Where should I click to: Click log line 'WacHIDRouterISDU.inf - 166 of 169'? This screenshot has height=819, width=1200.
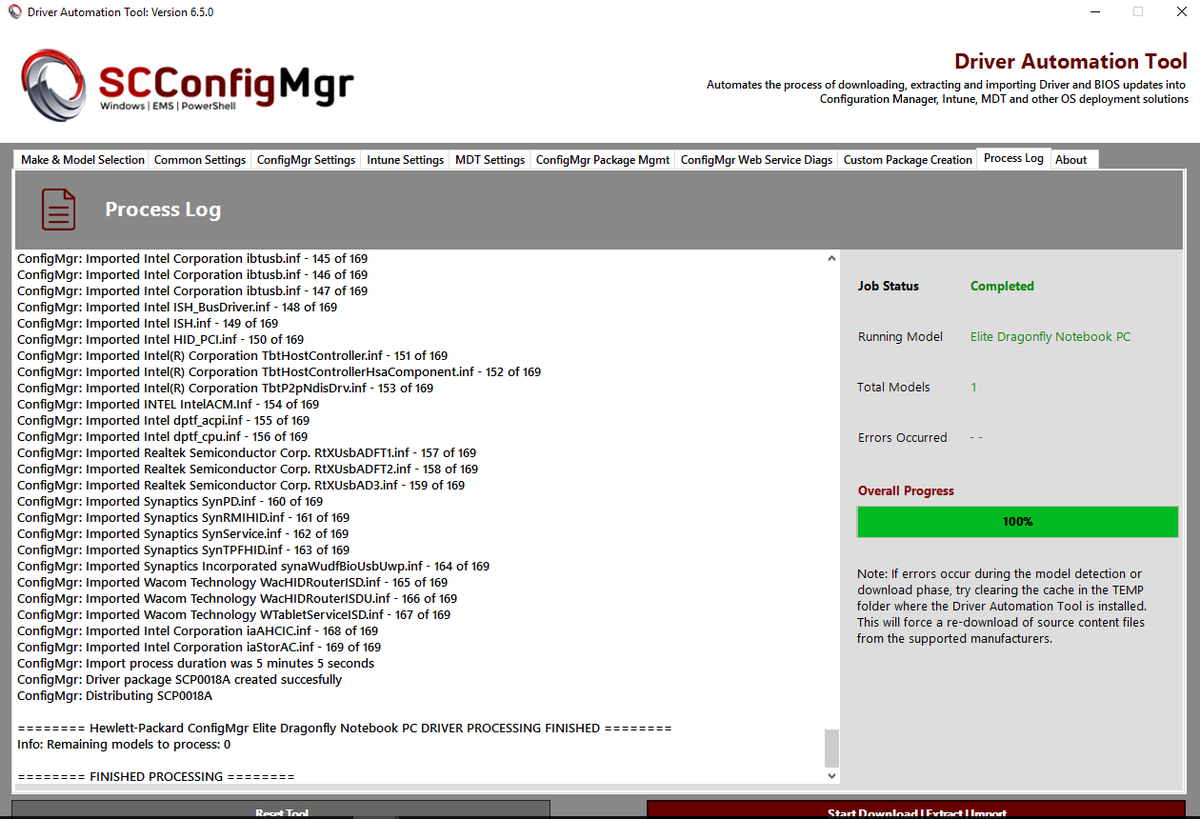click(237, 598)
